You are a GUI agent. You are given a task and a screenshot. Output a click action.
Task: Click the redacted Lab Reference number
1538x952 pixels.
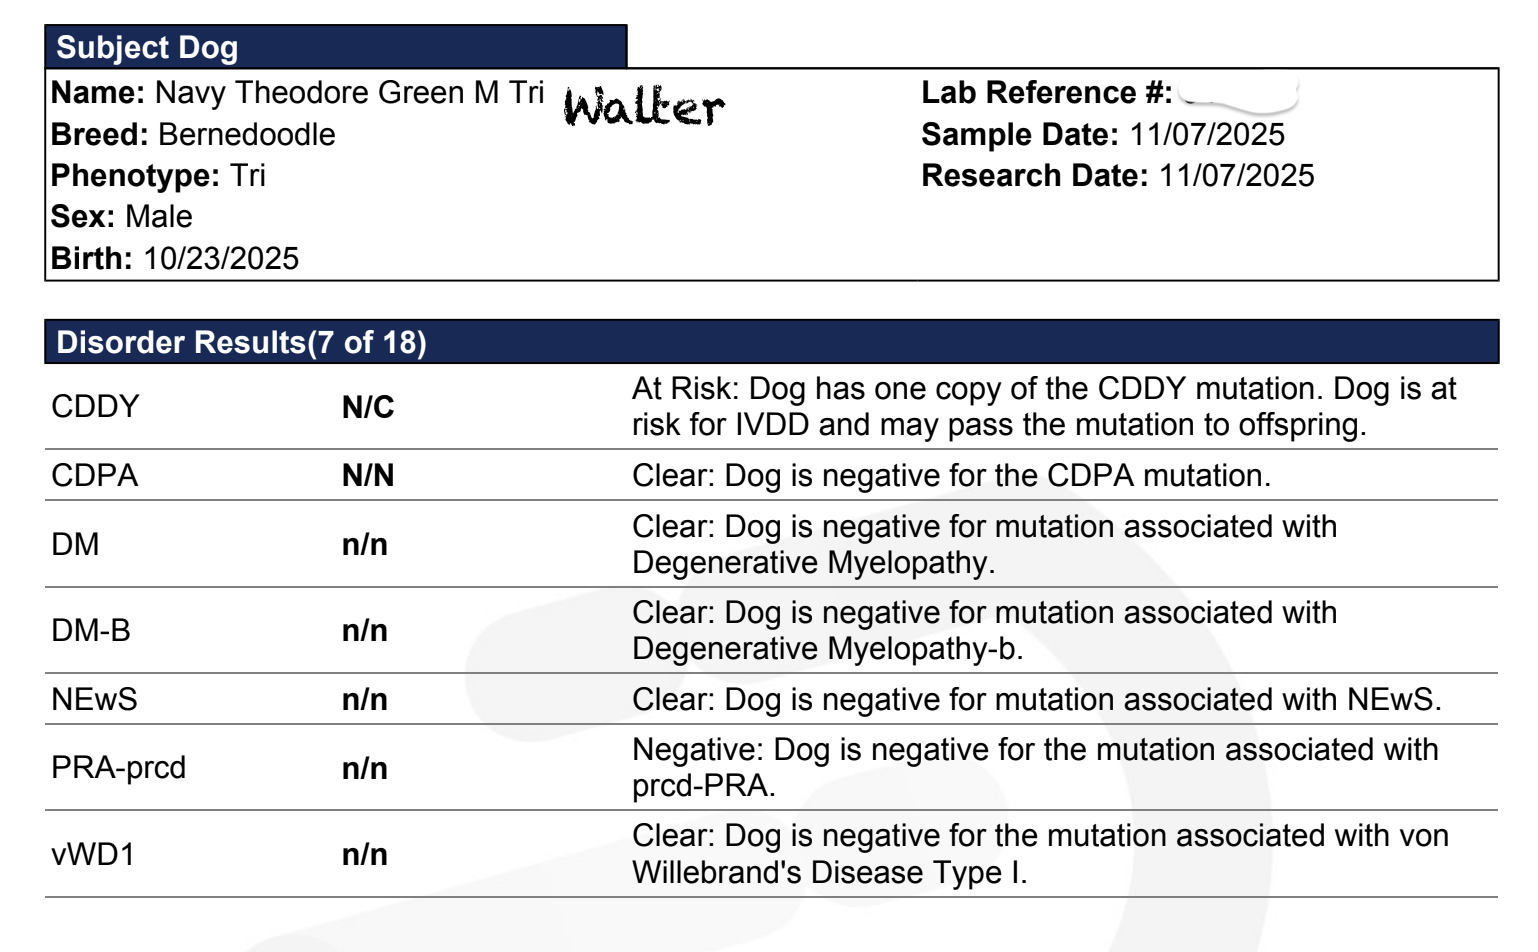(1238, 93)
